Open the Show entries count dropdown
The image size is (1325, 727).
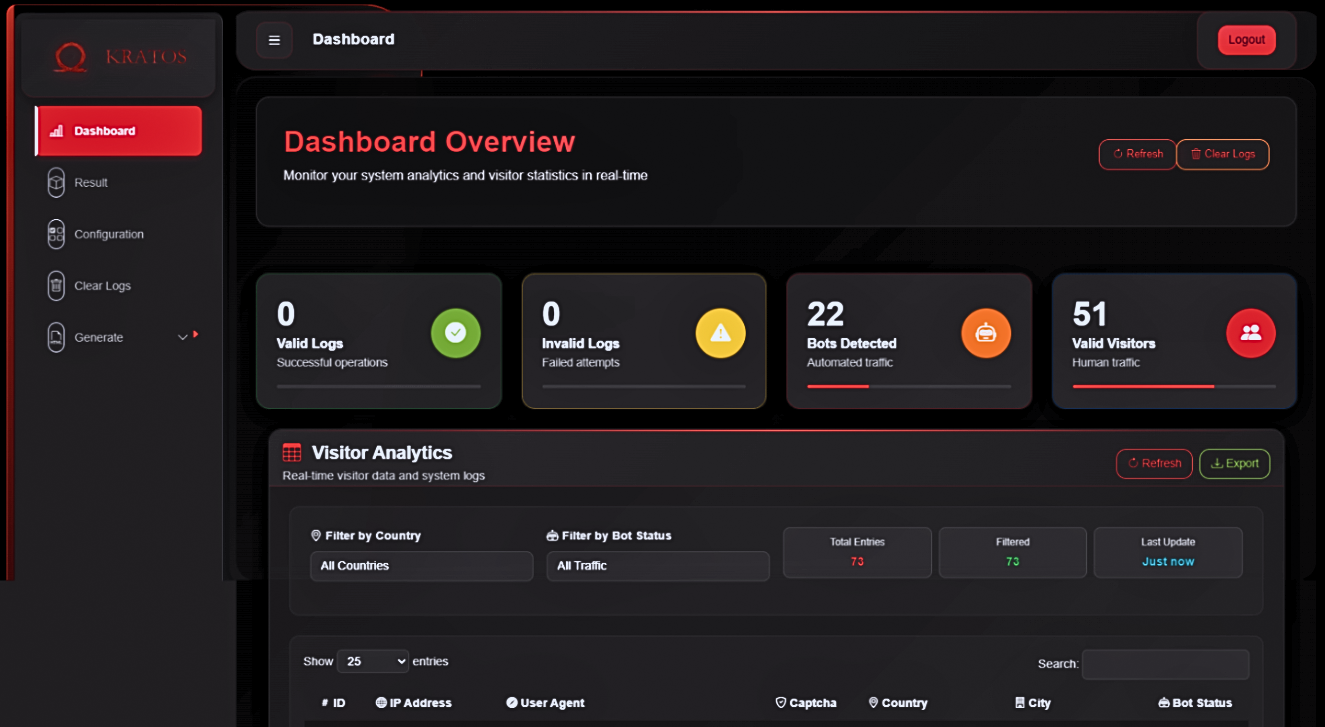(372, 661)
